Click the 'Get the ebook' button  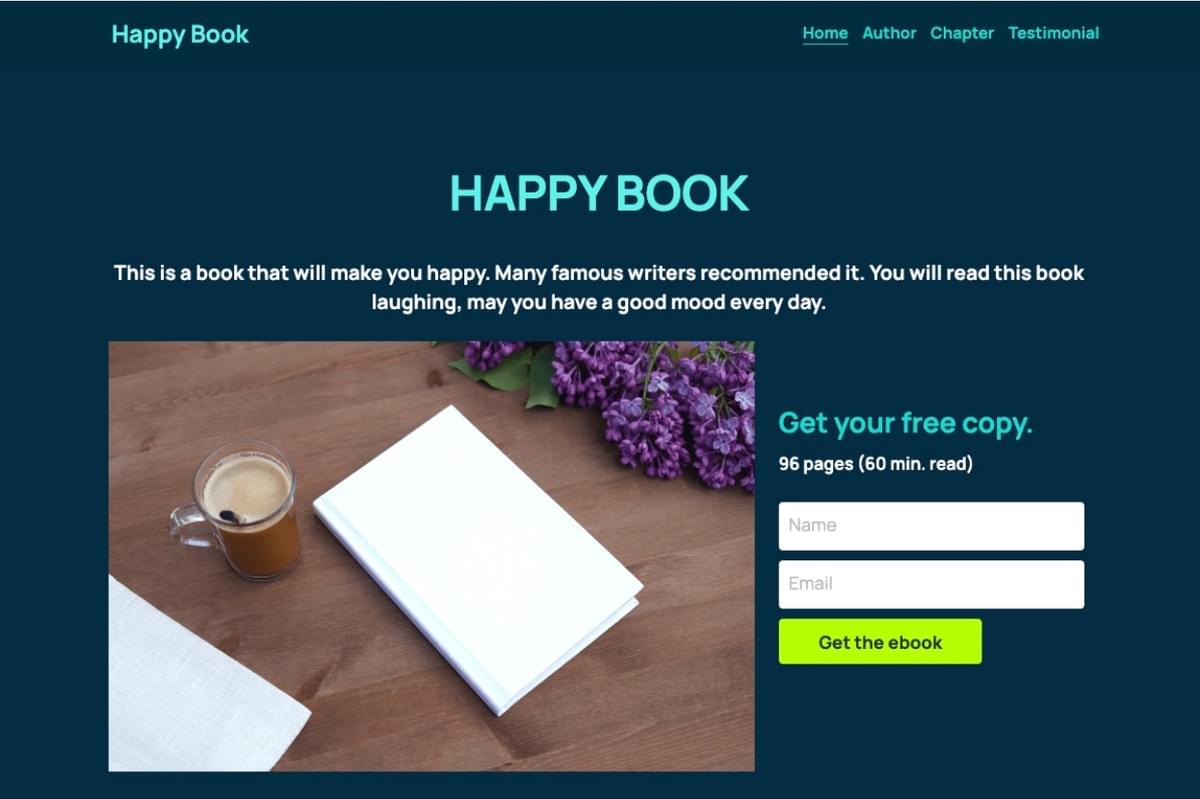click(x=880, y=642)
